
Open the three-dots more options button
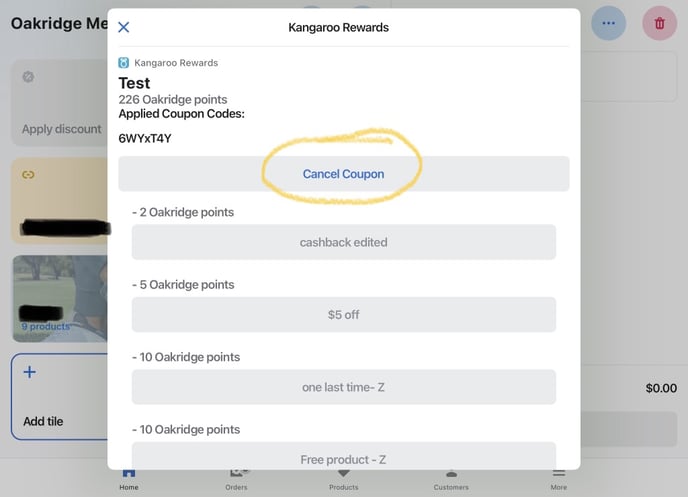click(x=609, y=23)
